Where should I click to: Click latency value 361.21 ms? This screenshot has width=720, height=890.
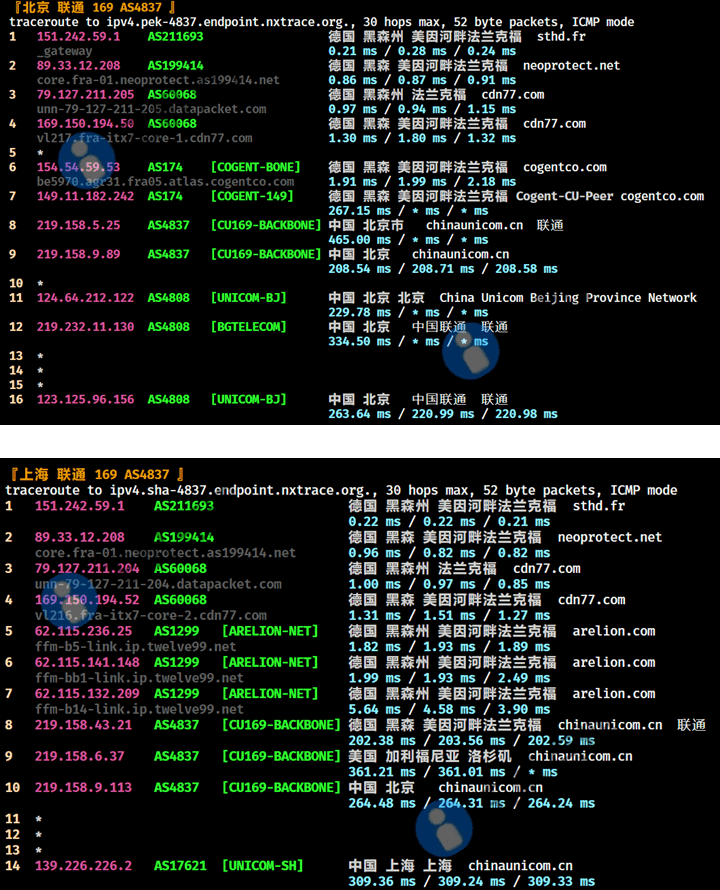pos(382,772)
